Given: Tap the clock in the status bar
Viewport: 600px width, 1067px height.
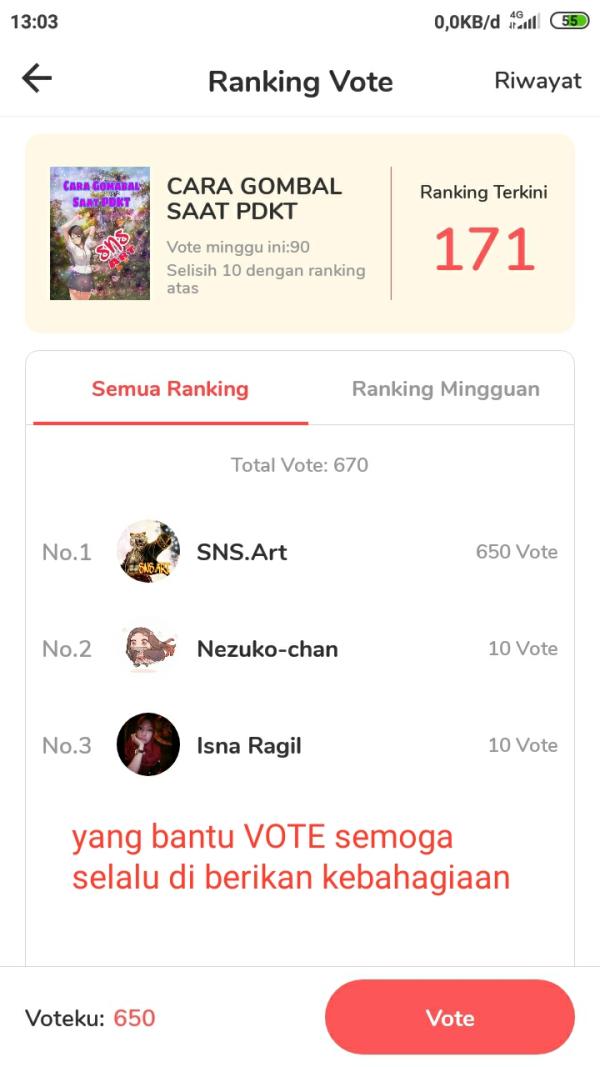Looking at the screenshot, I should (34, 21).
